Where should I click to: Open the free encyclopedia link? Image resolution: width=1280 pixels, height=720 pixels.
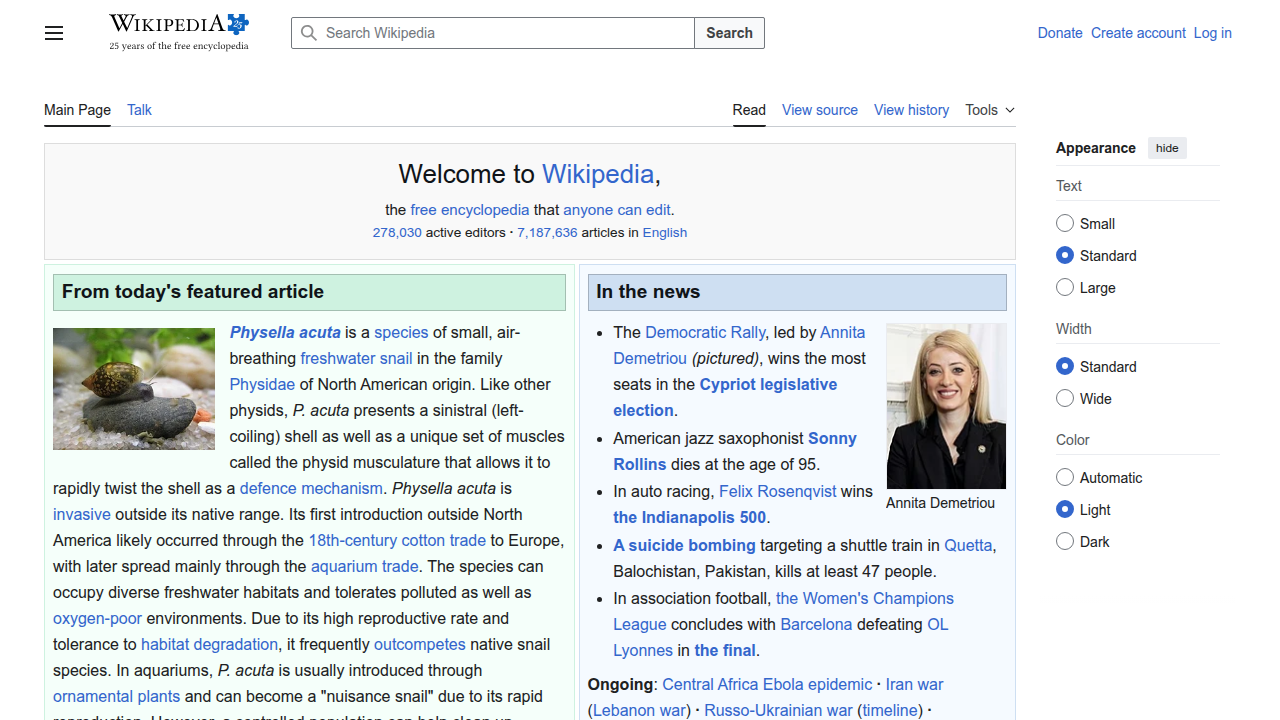pyautogui.click(x=470, y=210)
